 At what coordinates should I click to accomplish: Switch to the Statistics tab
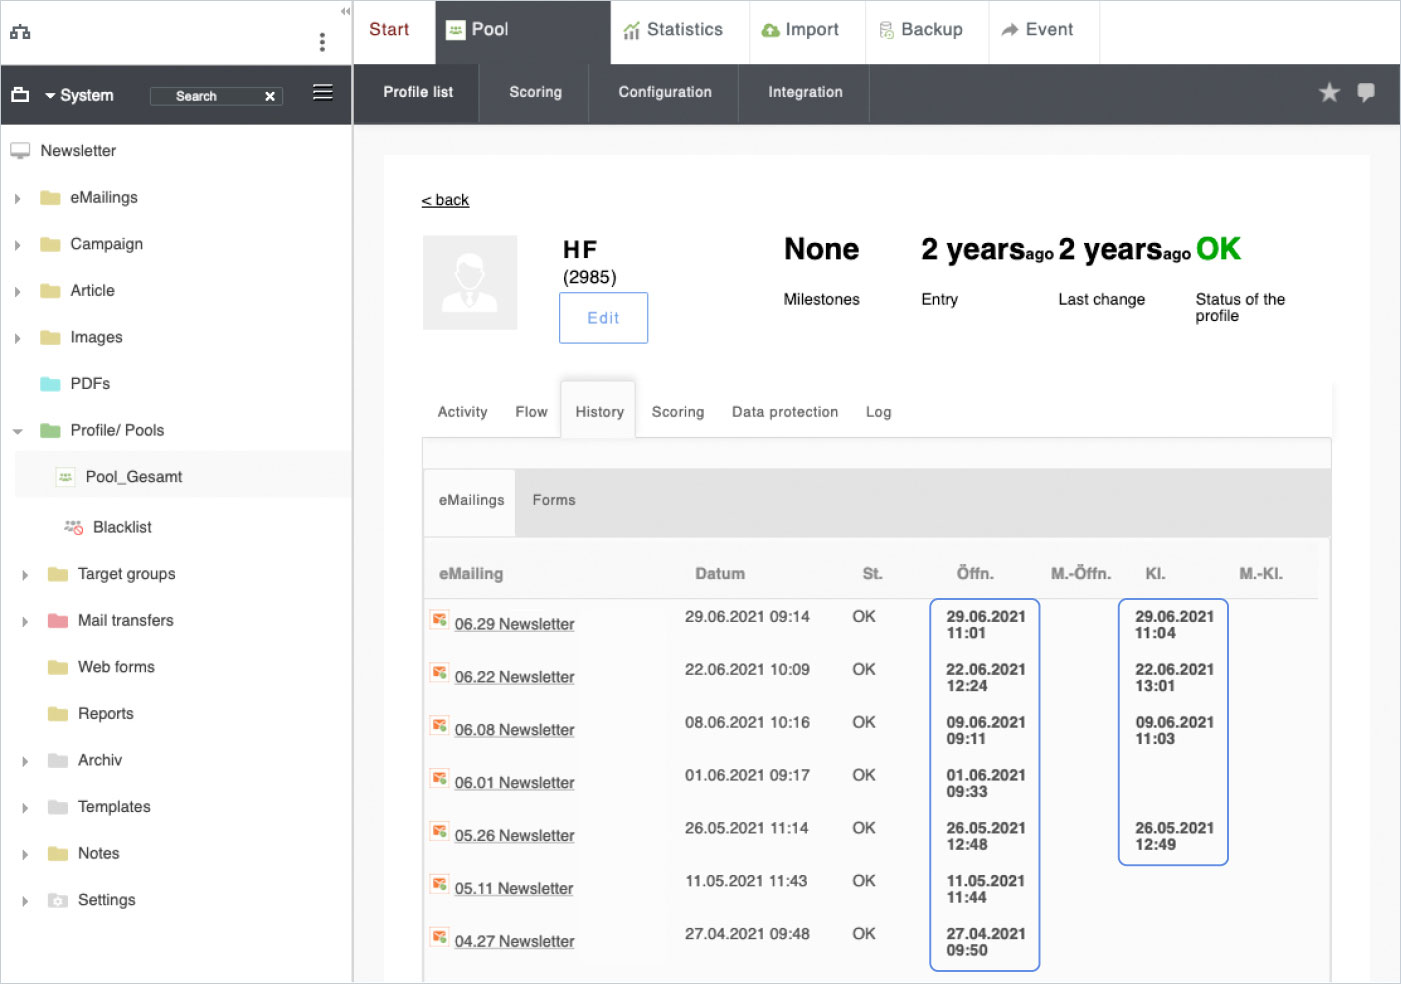673,30
